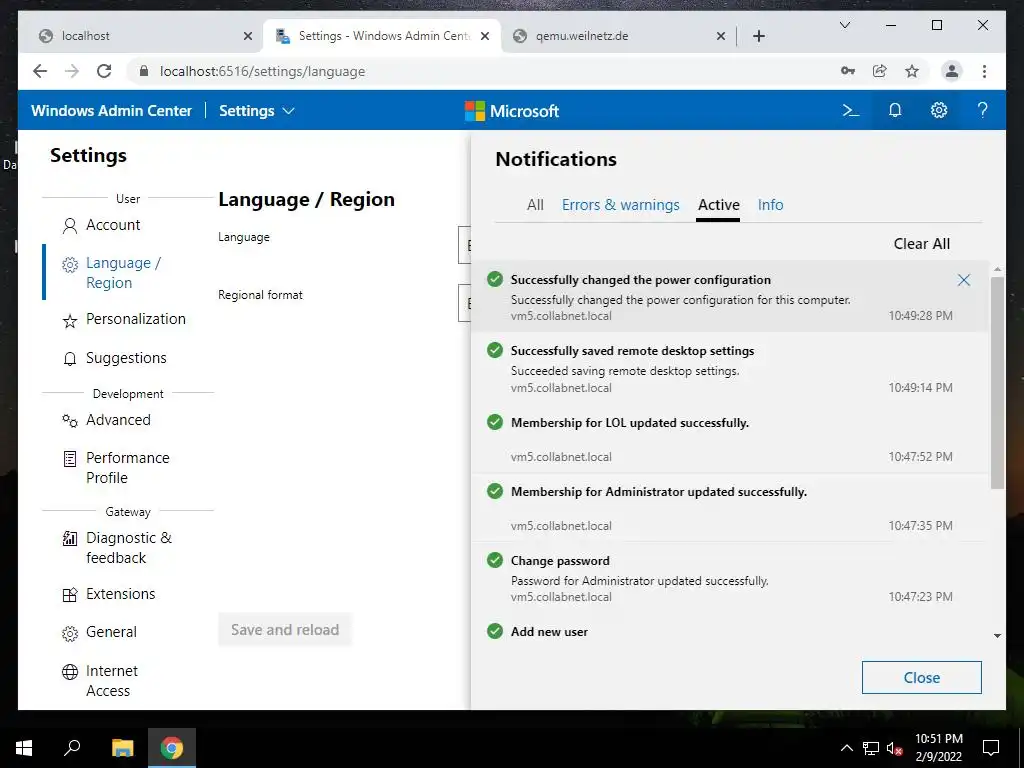The height and width of the screenshot is (768, 1024).
Task: Switch to Errors & warnings tab
Action: coord(620,205)
